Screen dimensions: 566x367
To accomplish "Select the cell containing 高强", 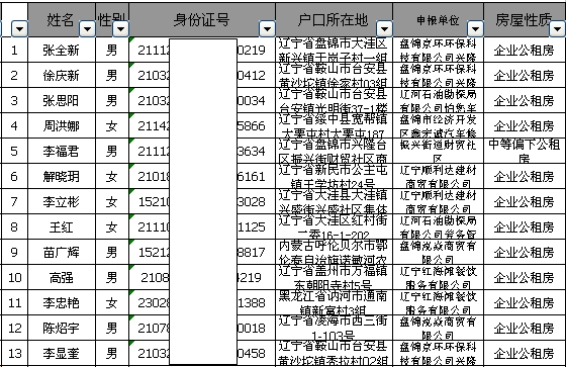I will pyautogui.click(x=61, y=277).
